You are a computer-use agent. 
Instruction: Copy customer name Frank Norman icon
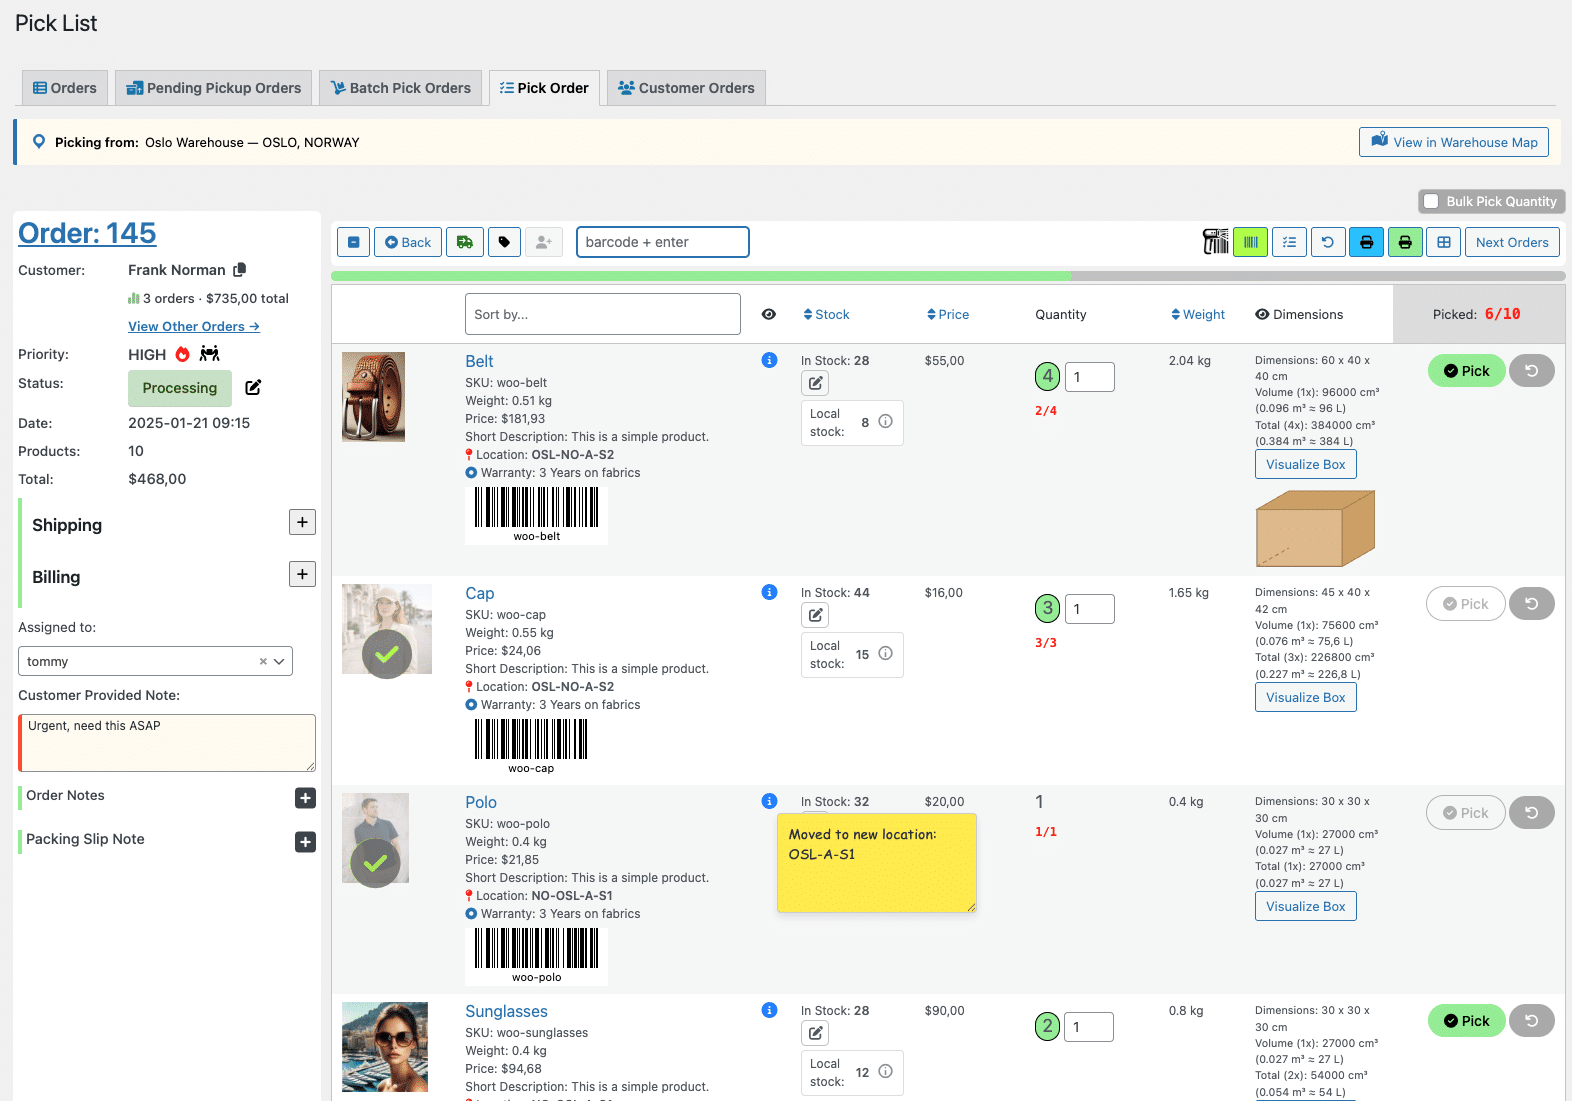pos(240,270)
